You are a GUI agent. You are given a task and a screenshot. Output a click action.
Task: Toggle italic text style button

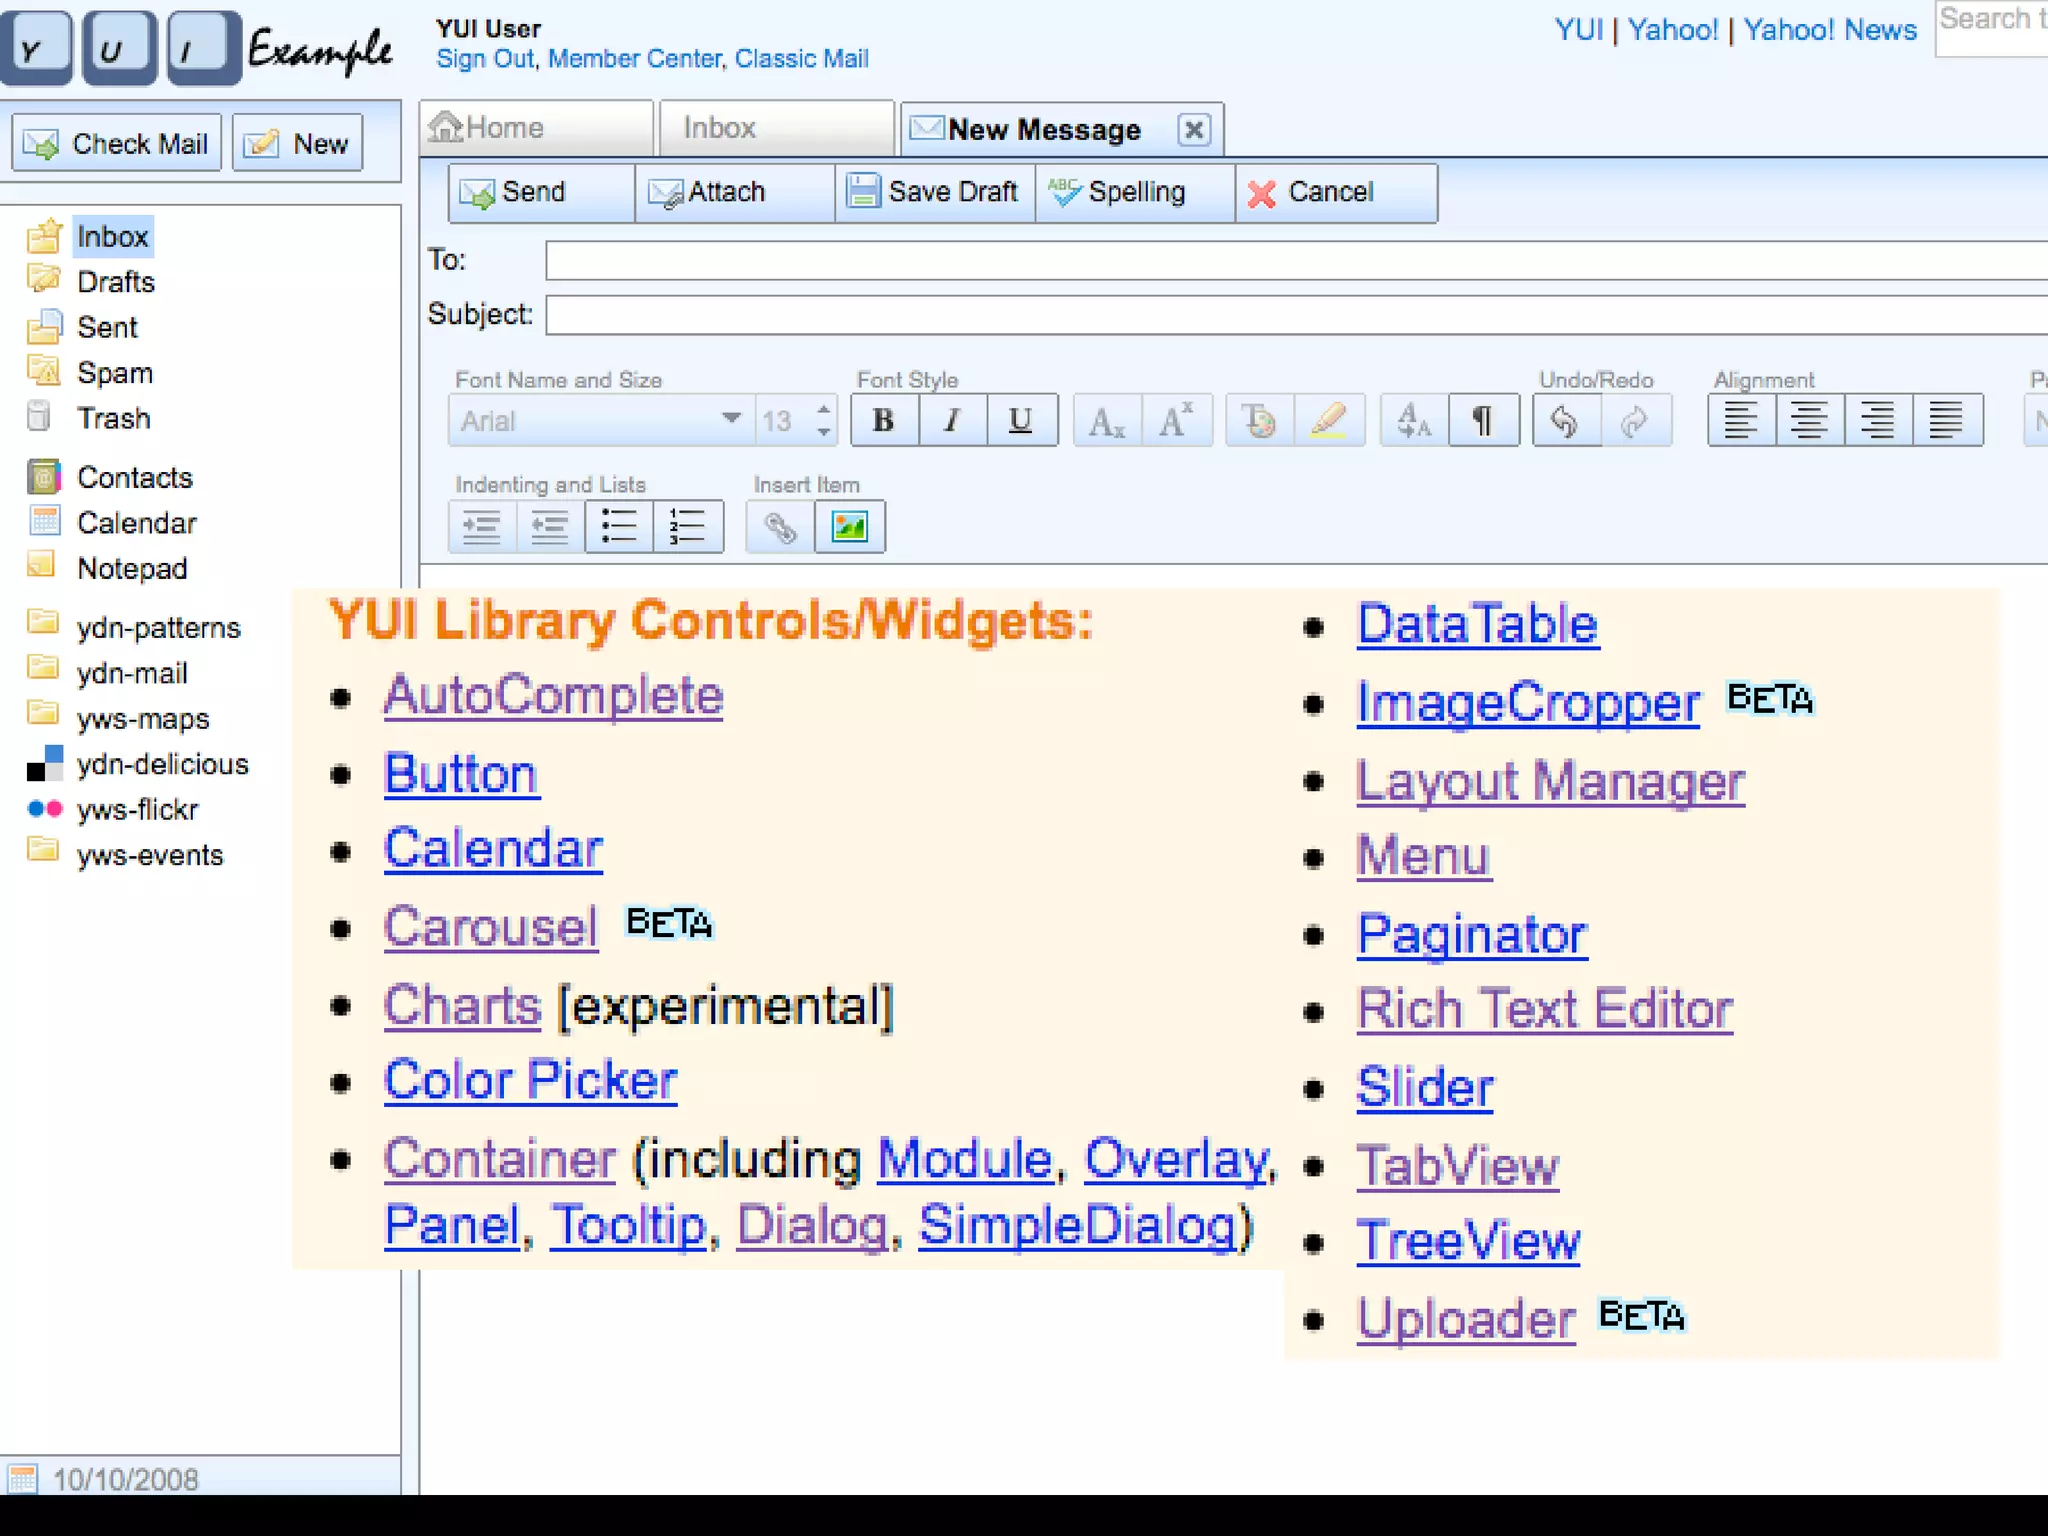click(x=952, y=420)
